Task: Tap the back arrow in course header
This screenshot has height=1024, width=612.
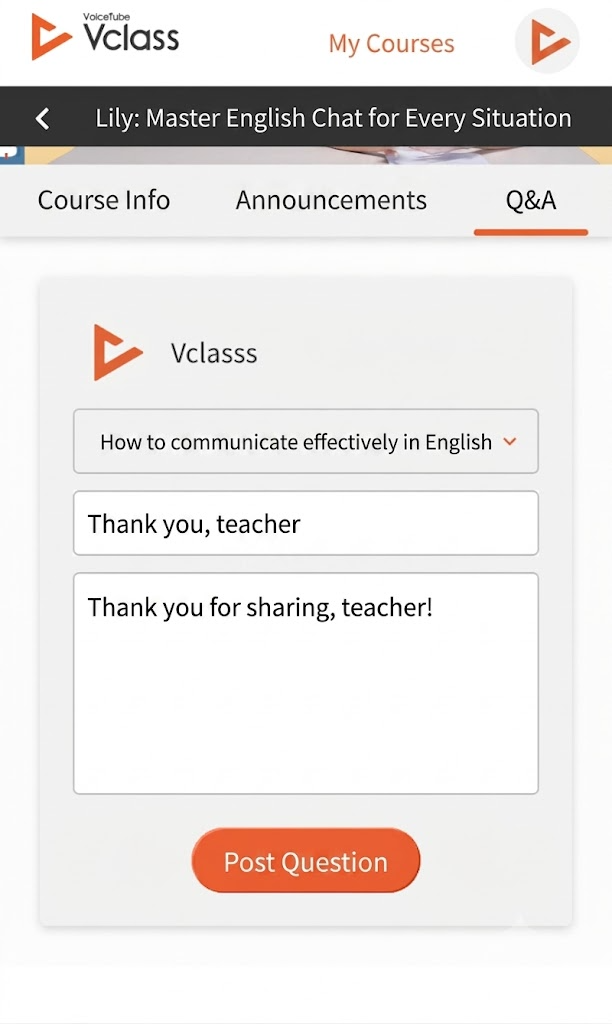Action: click(42, 118)
